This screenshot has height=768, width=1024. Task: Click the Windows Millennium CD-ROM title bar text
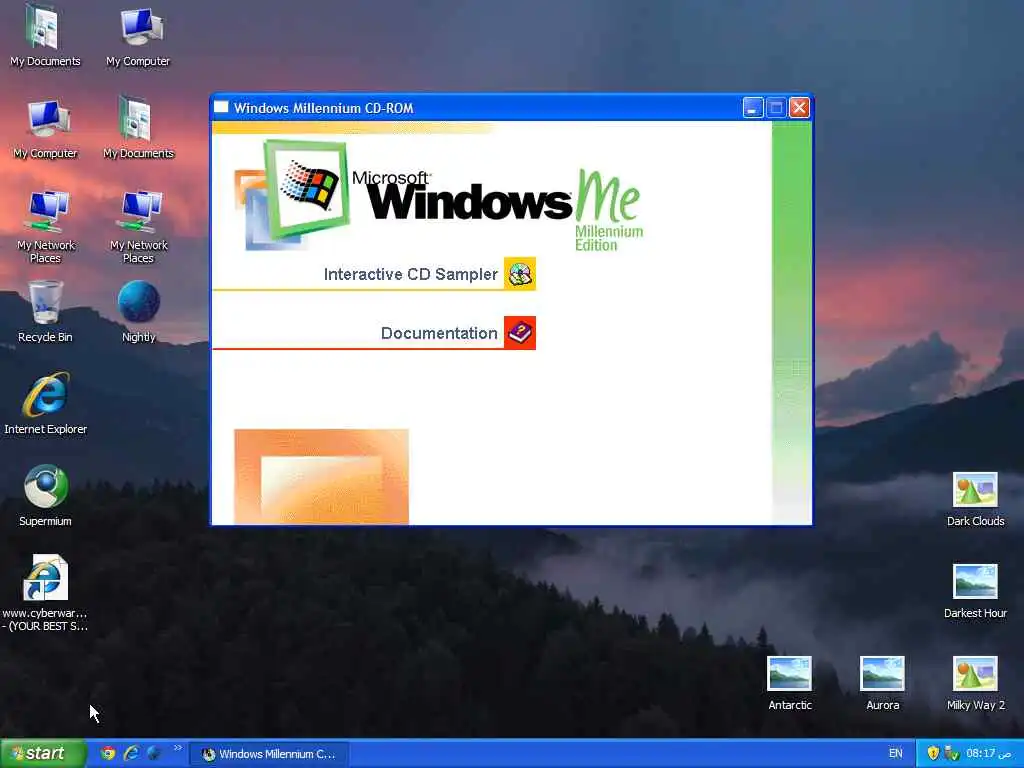click(323, 108)
